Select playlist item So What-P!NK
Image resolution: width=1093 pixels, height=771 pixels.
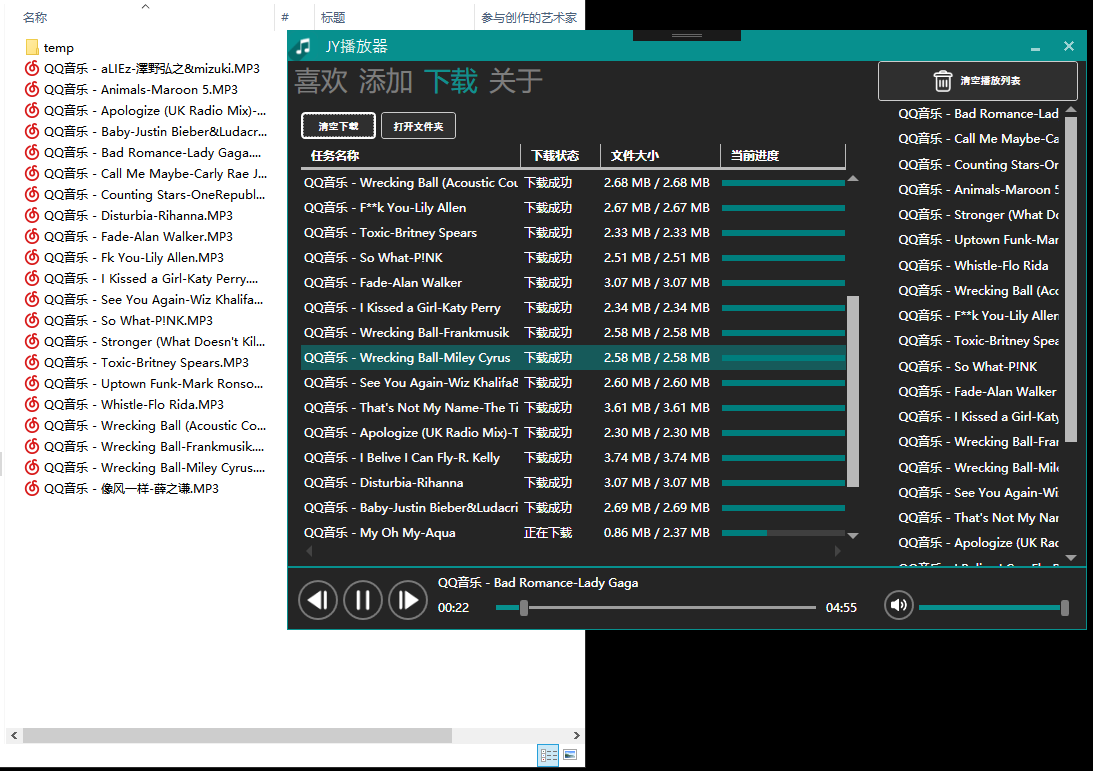pos(978,367)
